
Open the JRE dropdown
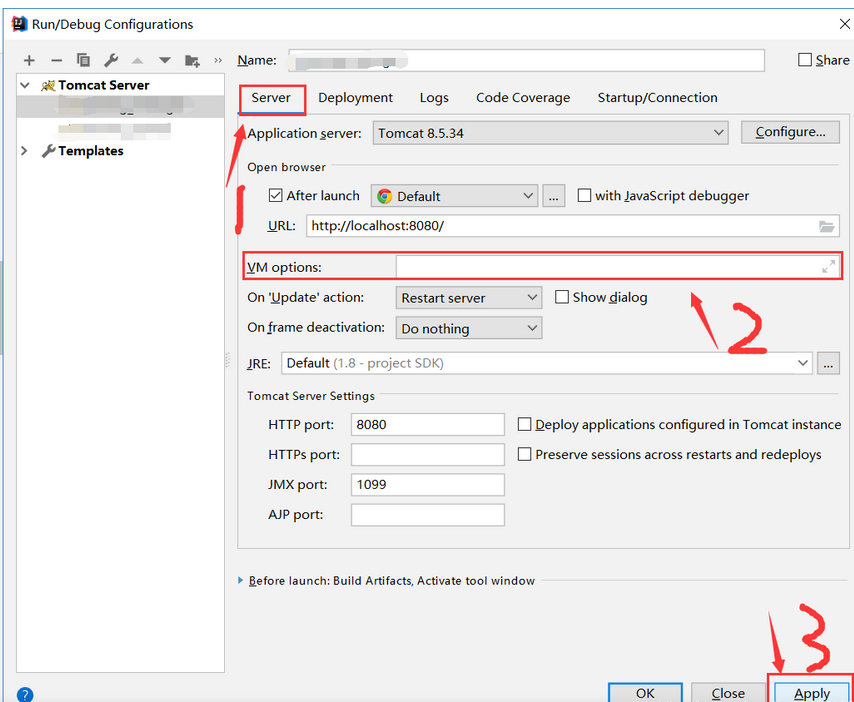[x=546, y=363]
